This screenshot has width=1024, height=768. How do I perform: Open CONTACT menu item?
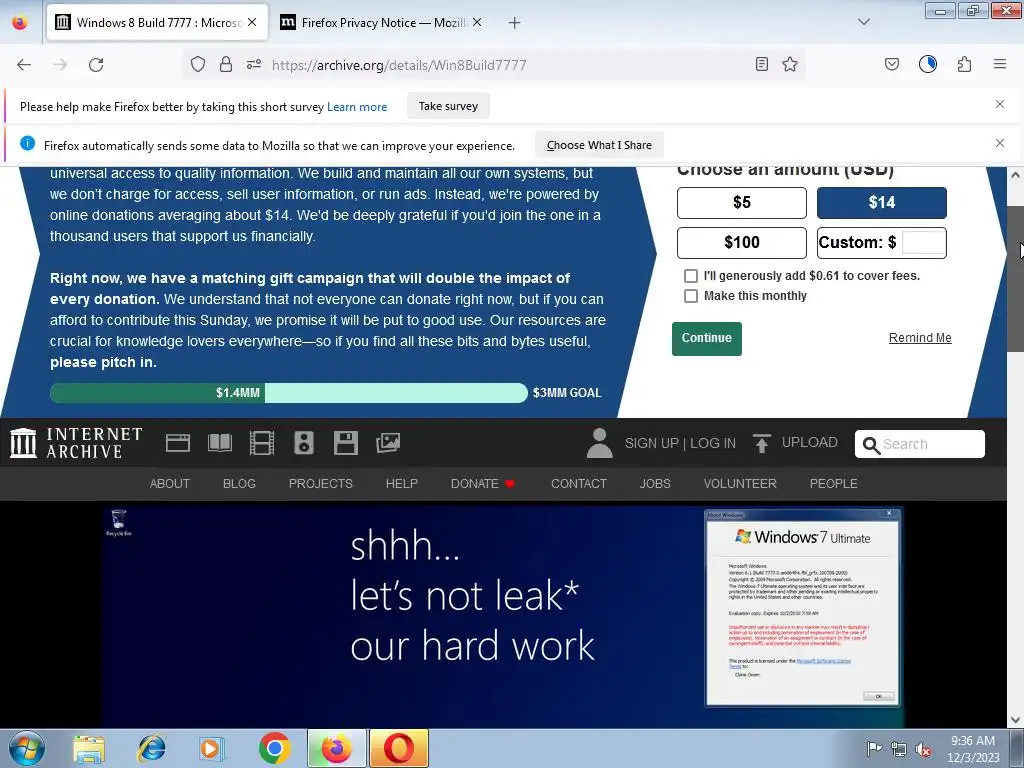[x=579, y=483]
